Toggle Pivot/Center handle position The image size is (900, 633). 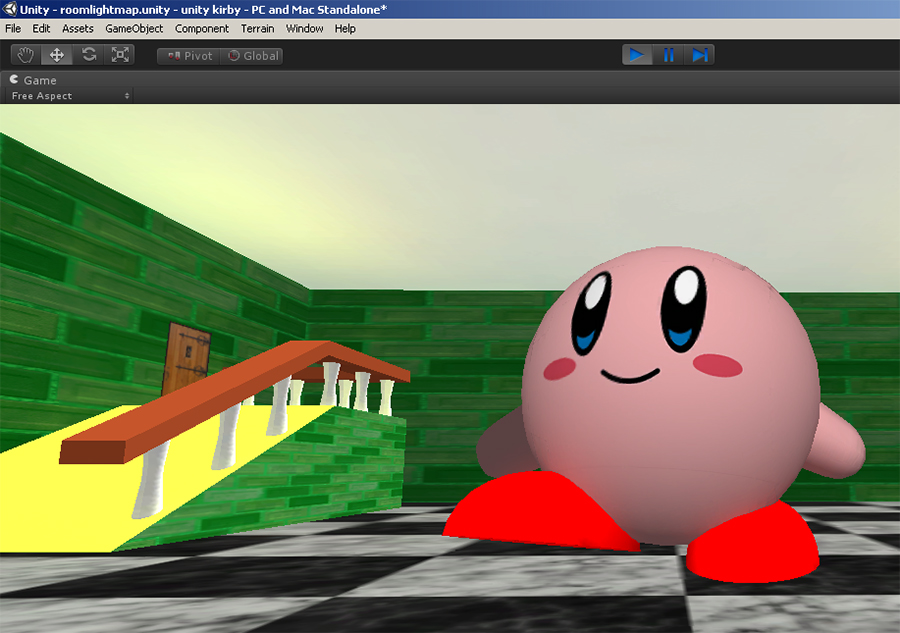pos(189,56)
